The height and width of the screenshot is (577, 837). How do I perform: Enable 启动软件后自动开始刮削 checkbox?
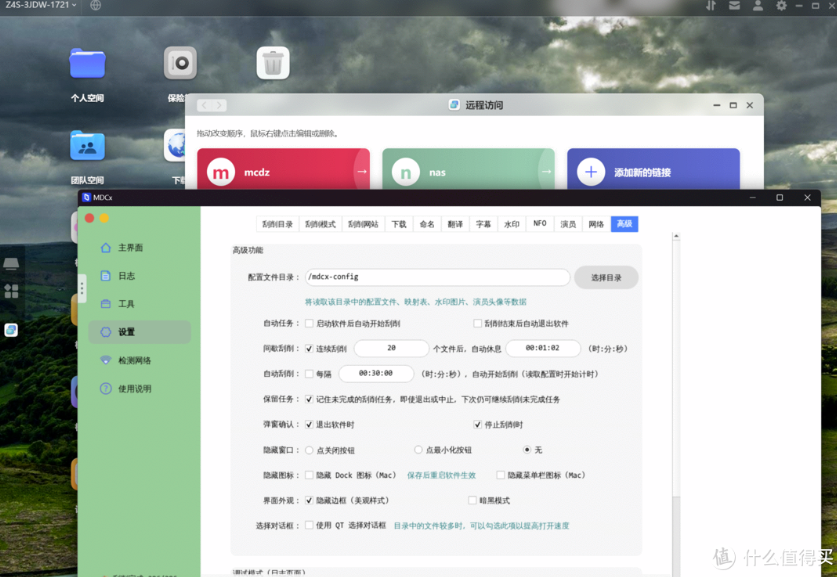coord(309,323)
